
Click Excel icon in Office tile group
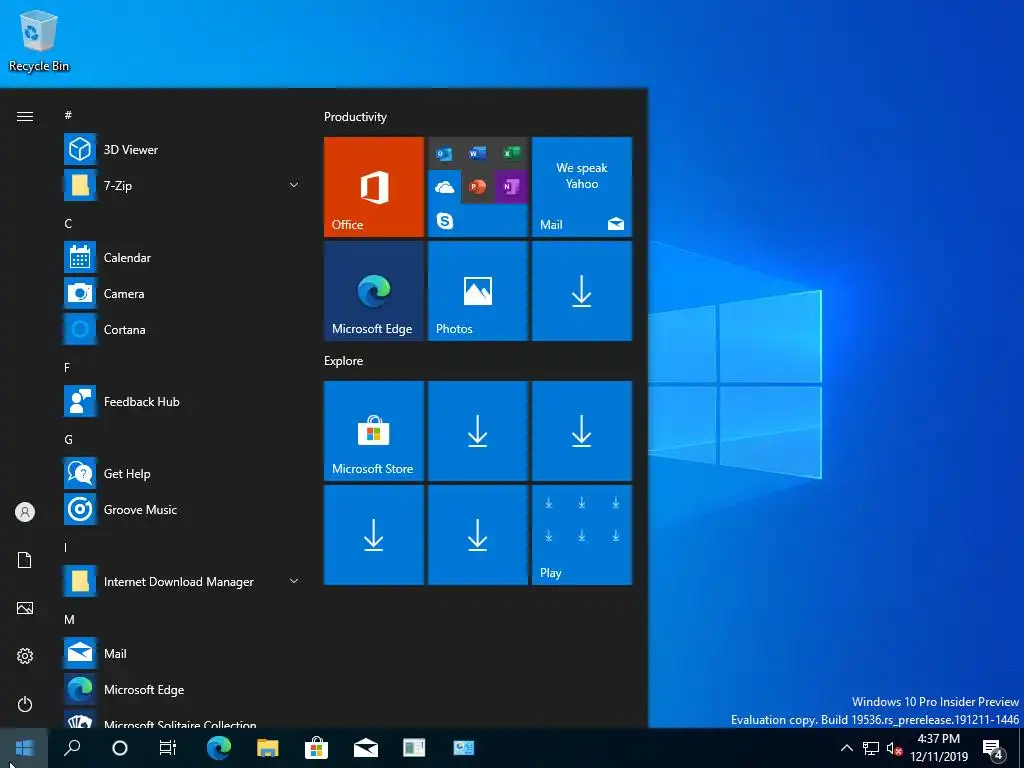(511, 153)
